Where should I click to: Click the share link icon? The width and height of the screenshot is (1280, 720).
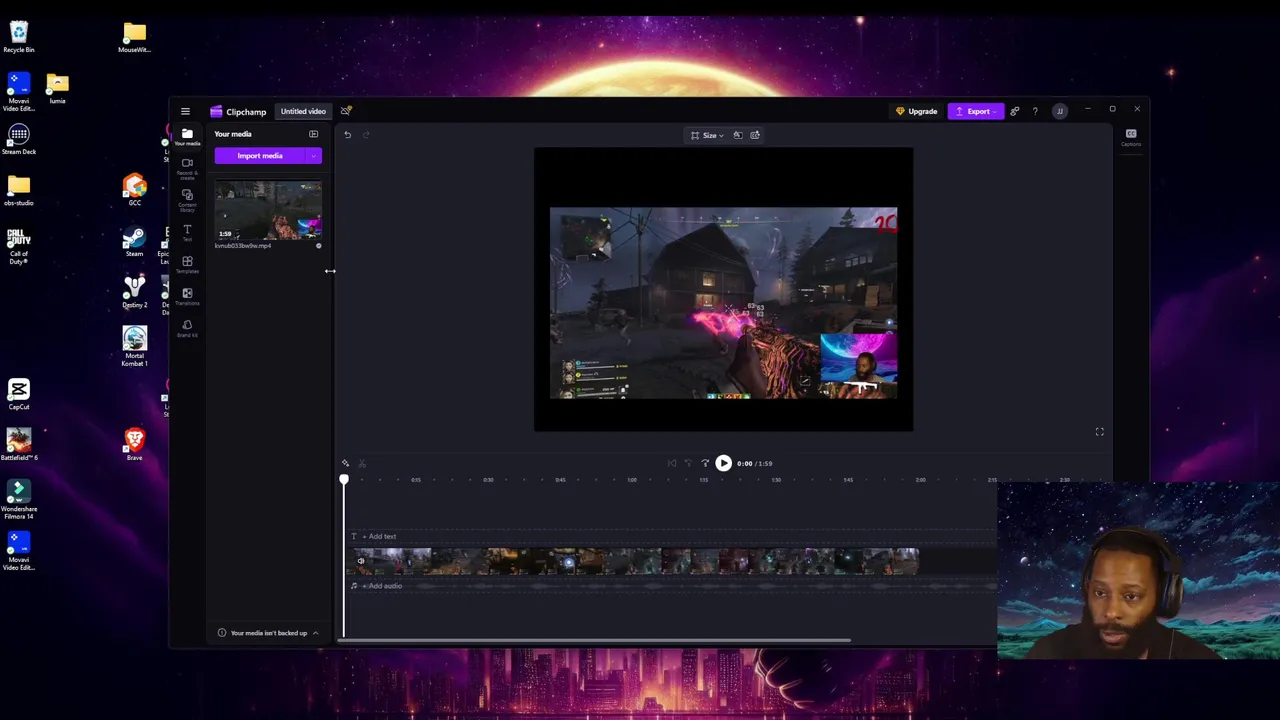tap(1014, 111)
